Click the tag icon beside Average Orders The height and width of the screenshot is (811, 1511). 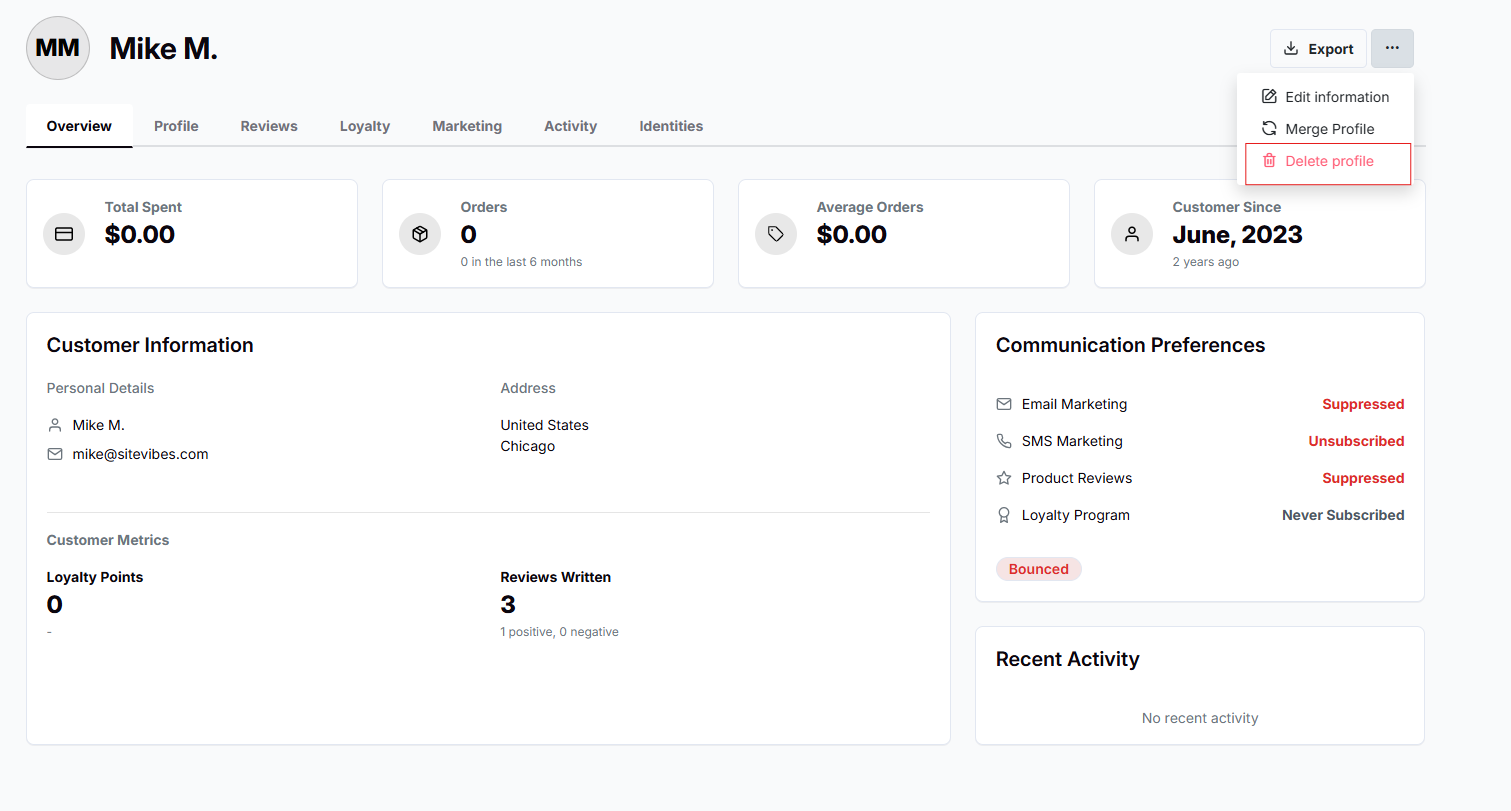coord(776,234)
